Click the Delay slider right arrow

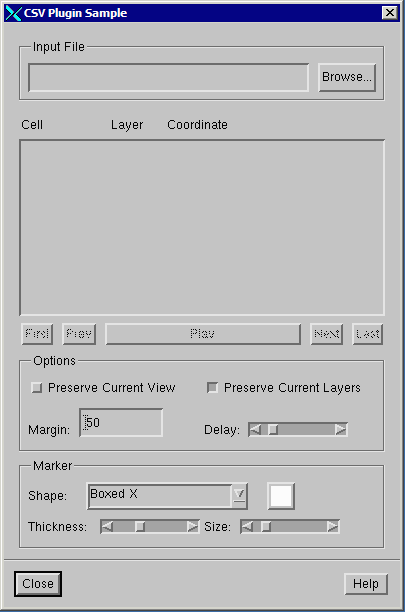pyautogui.click(x=341, y=430)
